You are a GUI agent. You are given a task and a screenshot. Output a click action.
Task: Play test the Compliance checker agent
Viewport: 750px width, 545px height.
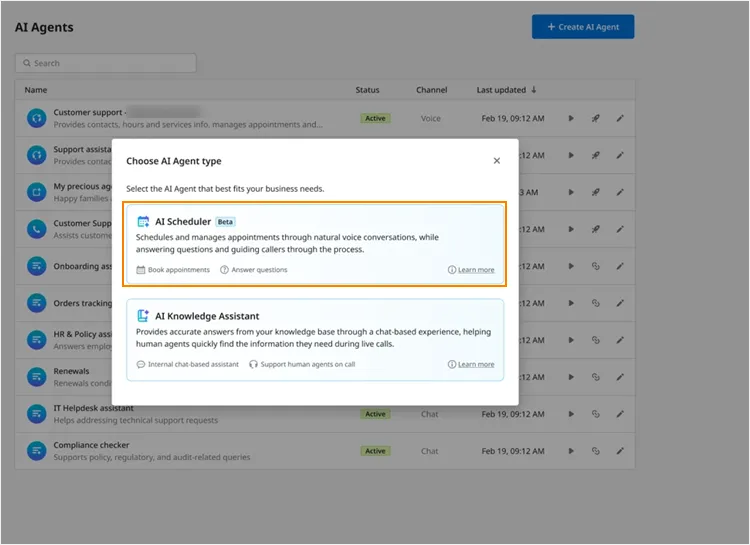571,451
